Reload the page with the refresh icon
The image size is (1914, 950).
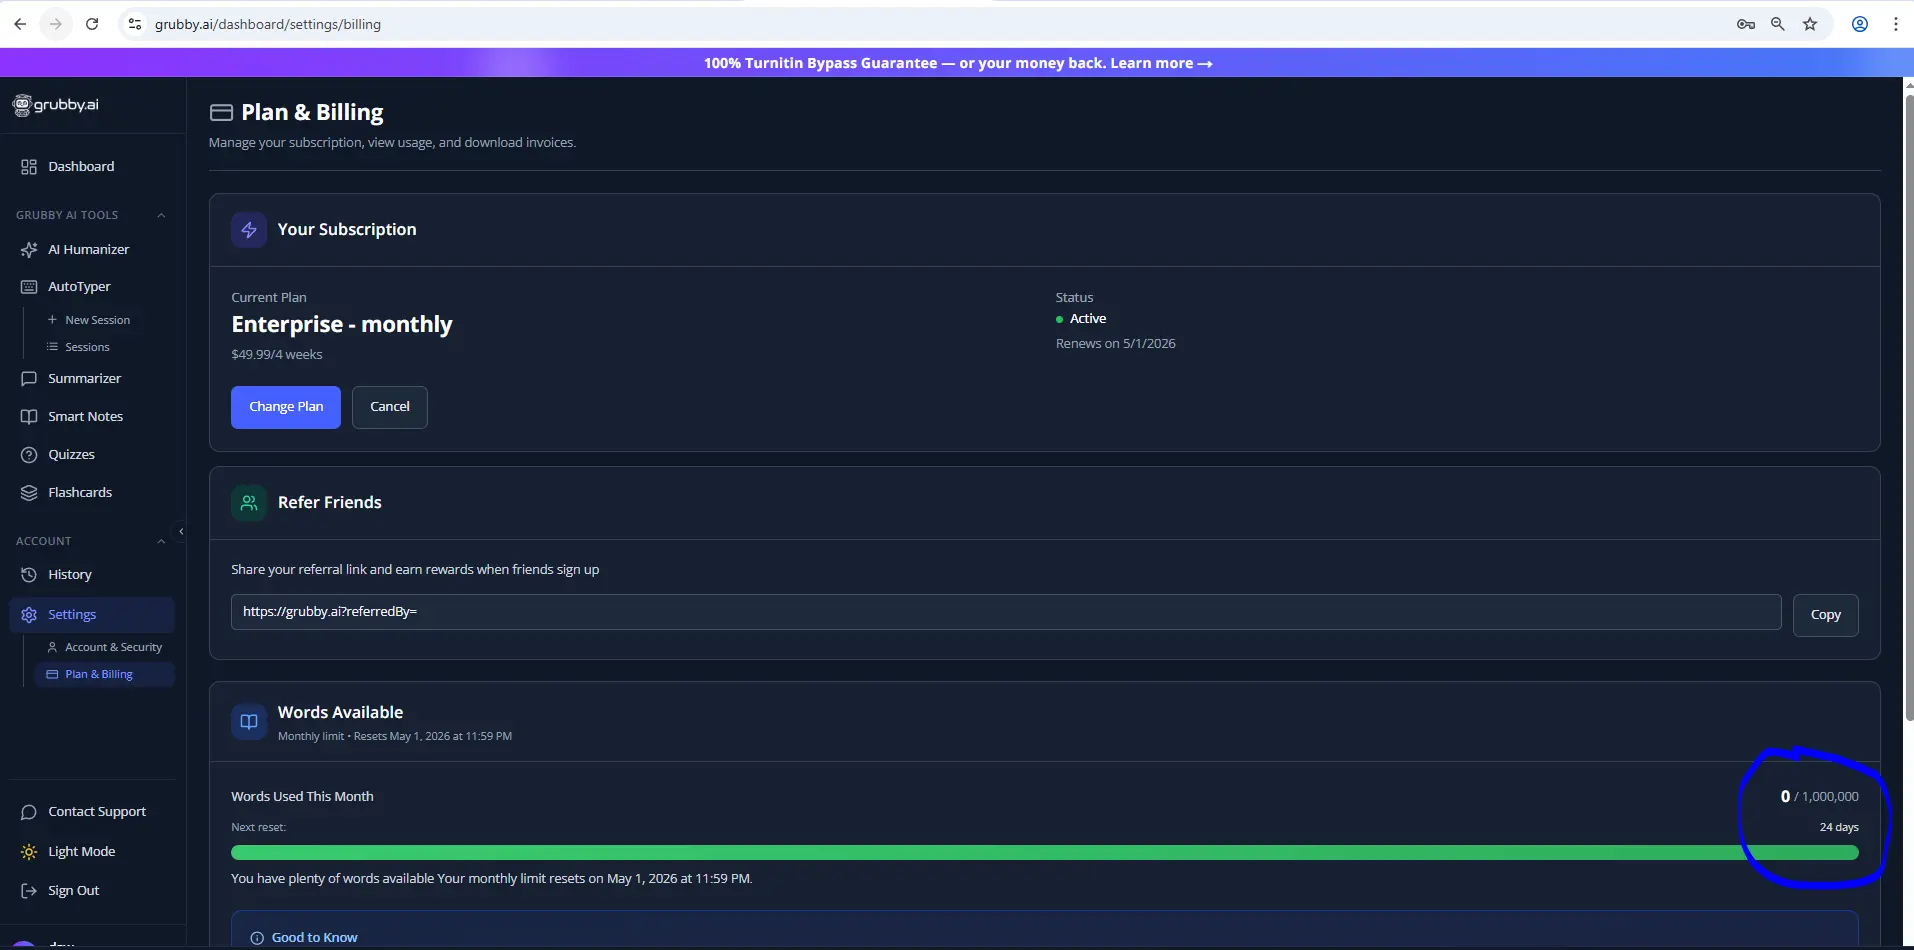pos(92,24)
